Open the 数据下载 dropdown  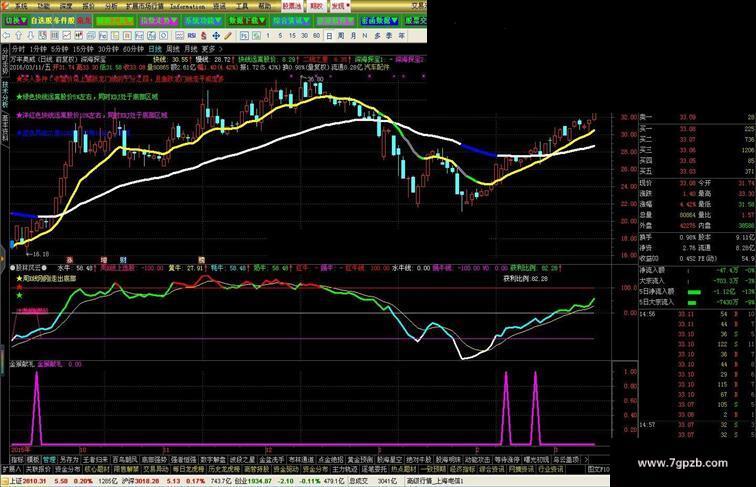tap(247, 21)
